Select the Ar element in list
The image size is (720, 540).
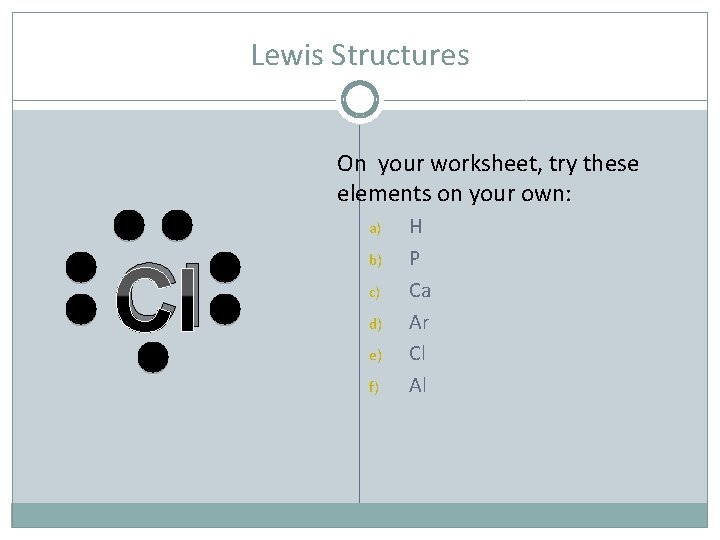coord(419,322)
